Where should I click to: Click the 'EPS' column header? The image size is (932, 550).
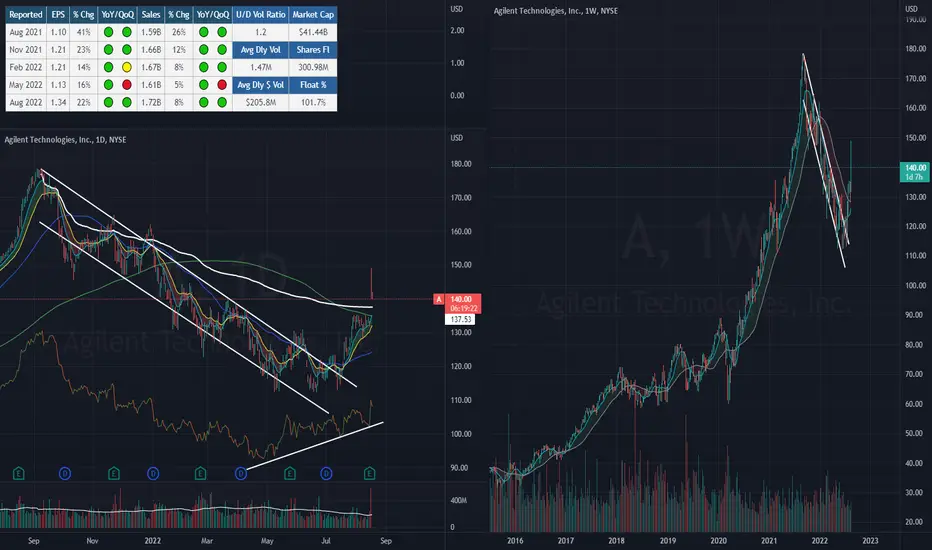click(58, 14)
